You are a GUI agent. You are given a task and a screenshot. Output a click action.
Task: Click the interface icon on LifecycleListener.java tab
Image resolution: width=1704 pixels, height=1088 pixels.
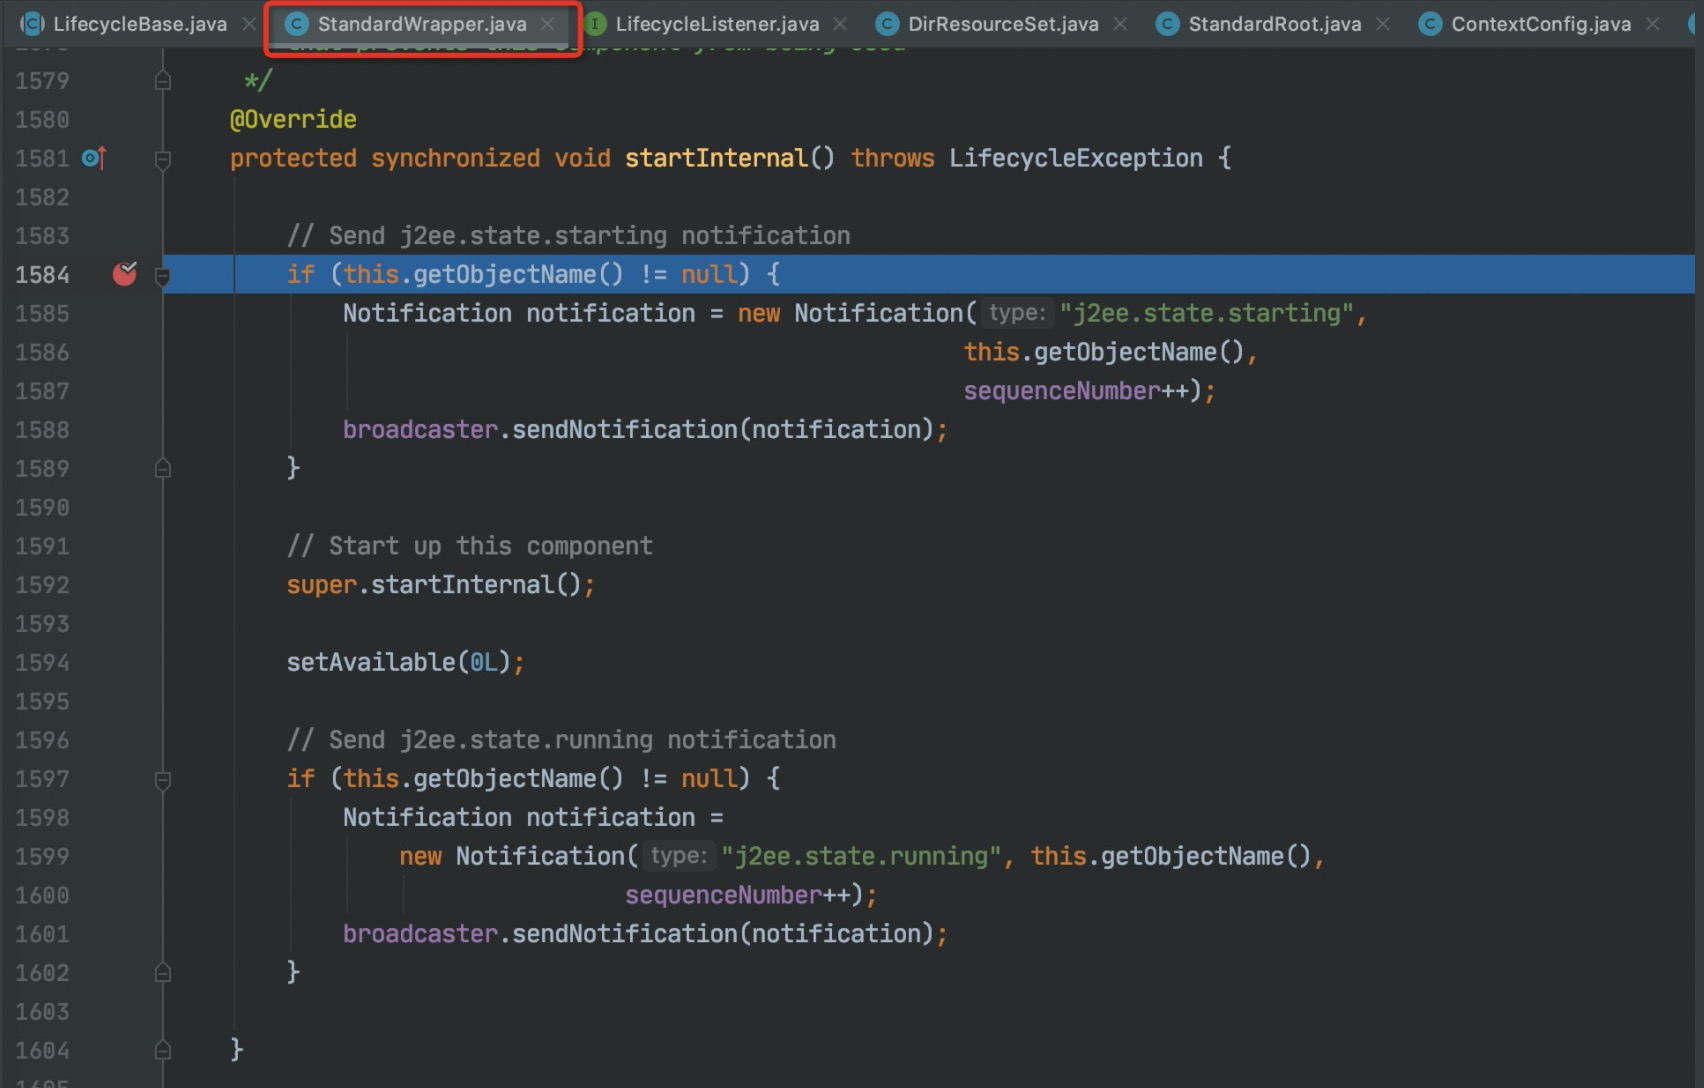click(x=595, y=24)
